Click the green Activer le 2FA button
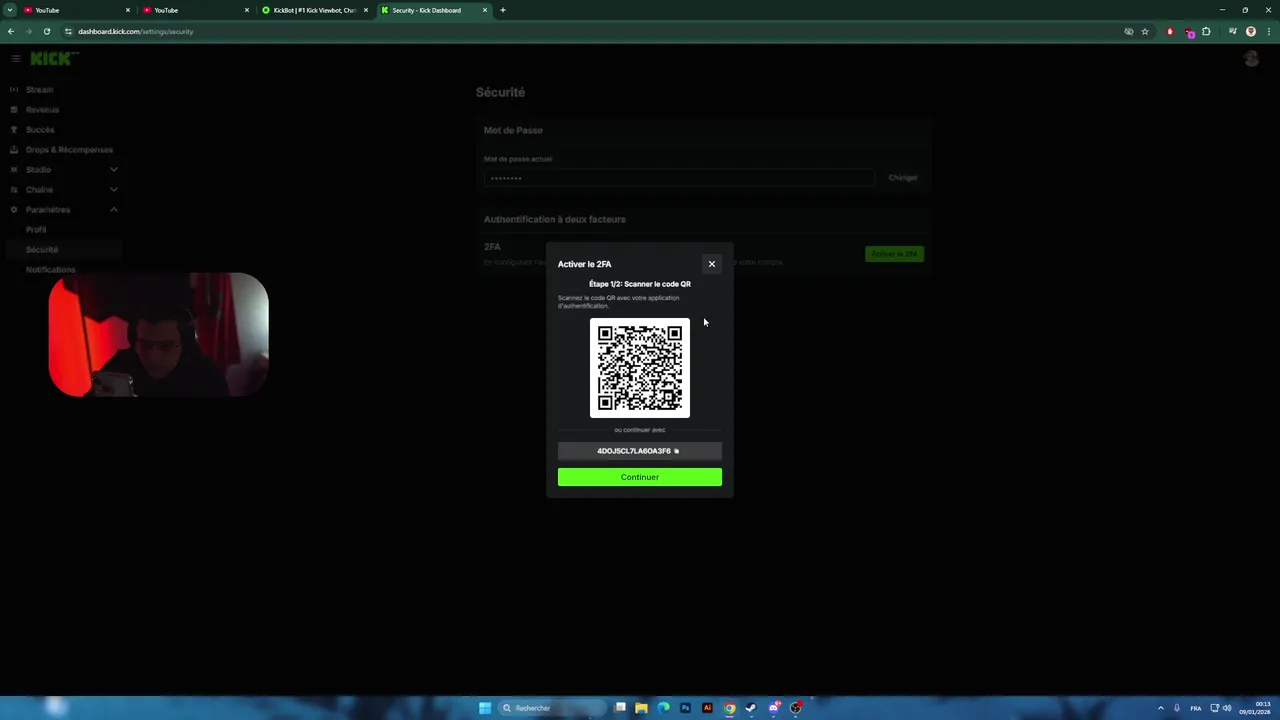 (x=894, y=254)
